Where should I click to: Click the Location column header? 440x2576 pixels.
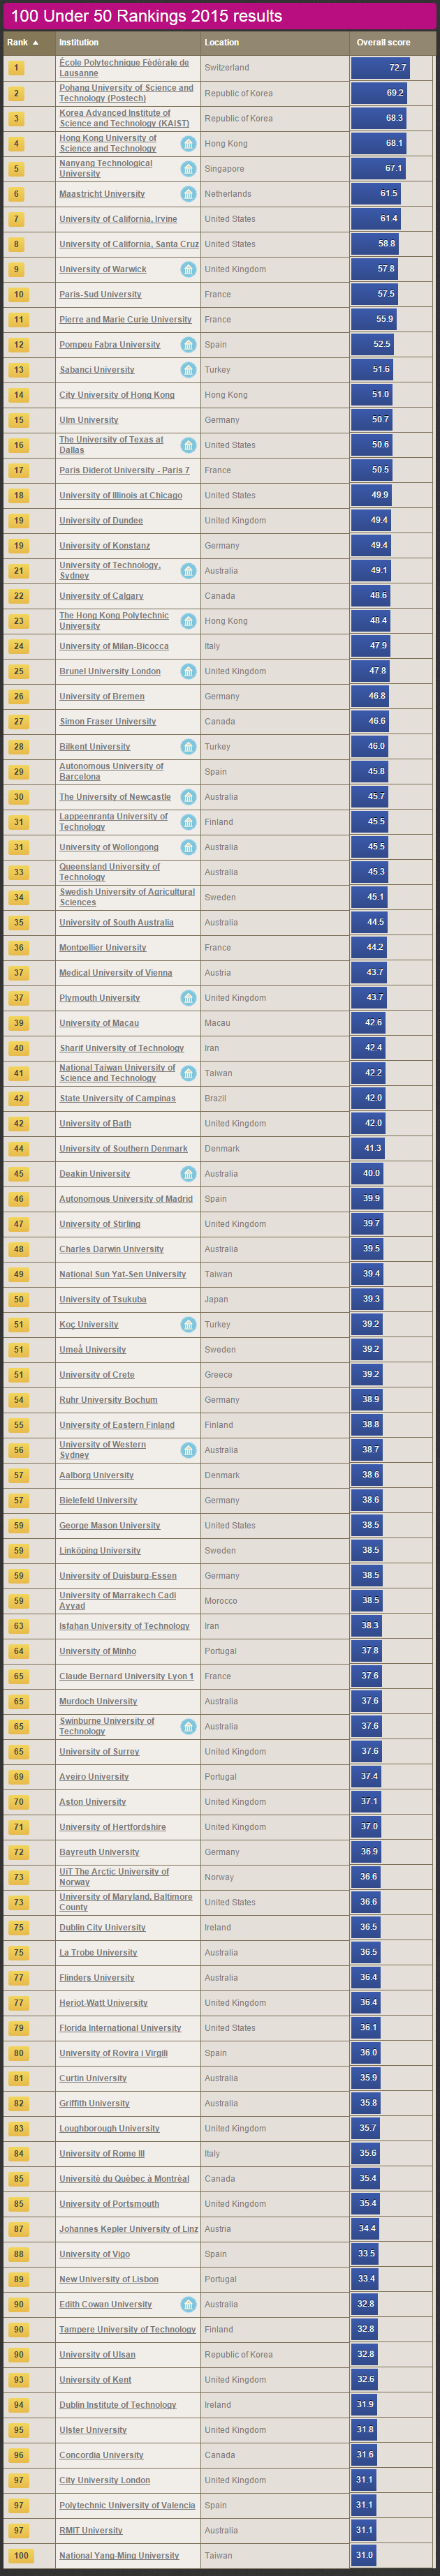(x=222, y=43)
